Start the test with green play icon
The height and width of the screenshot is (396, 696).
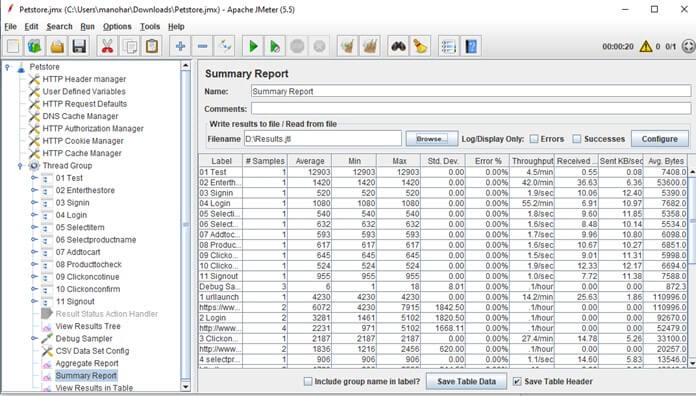[x=253, y=46]
